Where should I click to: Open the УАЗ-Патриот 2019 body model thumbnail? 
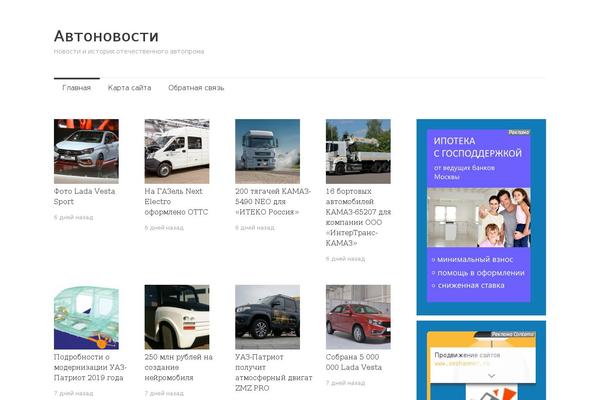86,317
